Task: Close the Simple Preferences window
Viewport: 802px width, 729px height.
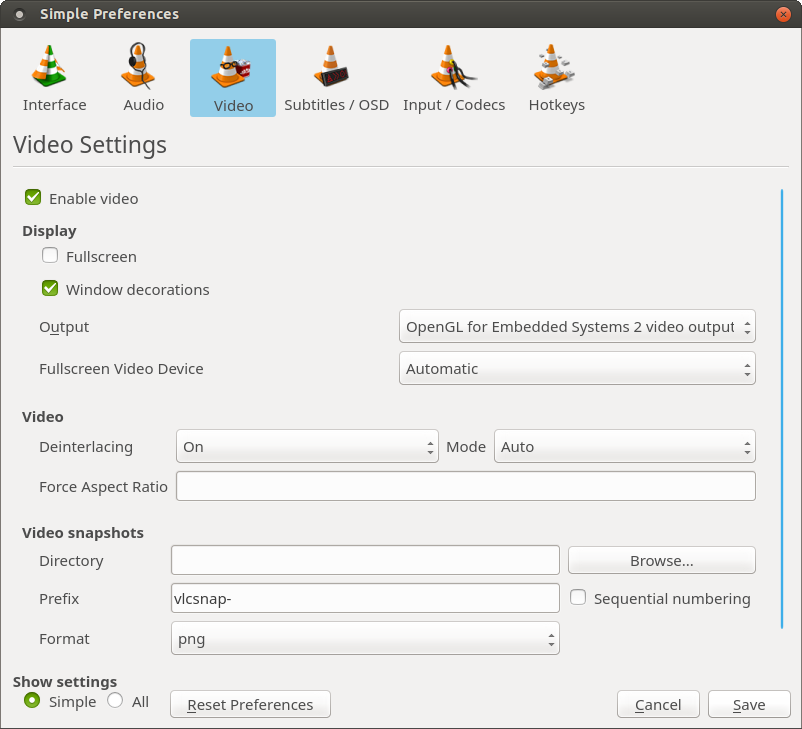Action: point(783,14)
